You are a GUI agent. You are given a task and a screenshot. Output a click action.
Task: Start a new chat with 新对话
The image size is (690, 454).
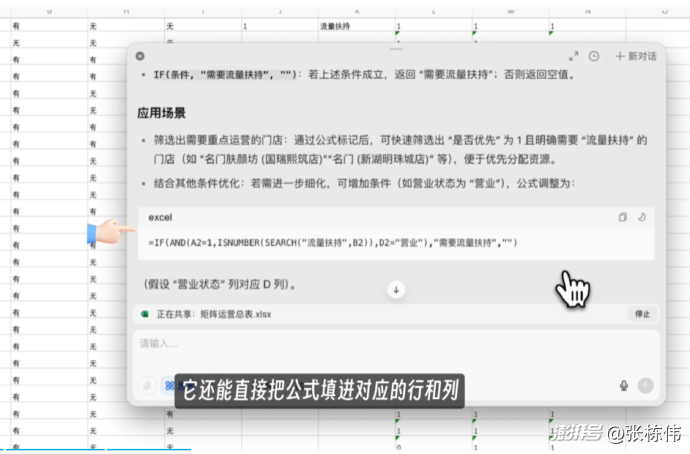pyautogui.click(x=636, y=56)
